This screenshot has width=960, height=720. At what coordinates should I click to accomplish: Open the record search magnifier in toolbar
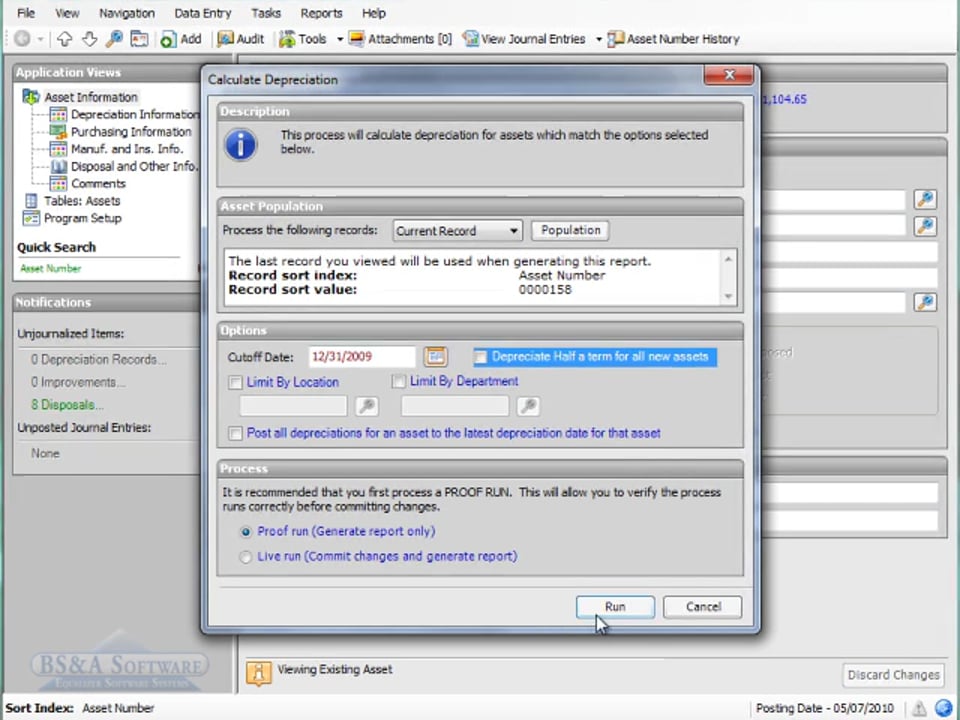(114, 39)
